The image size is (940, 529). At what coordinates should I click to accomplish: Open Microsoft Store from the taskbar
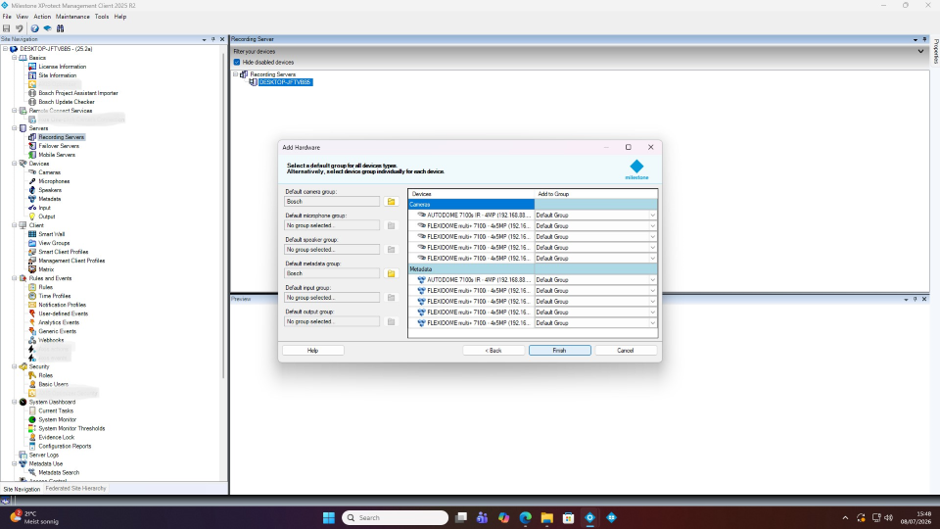click(x=568, y=518)
